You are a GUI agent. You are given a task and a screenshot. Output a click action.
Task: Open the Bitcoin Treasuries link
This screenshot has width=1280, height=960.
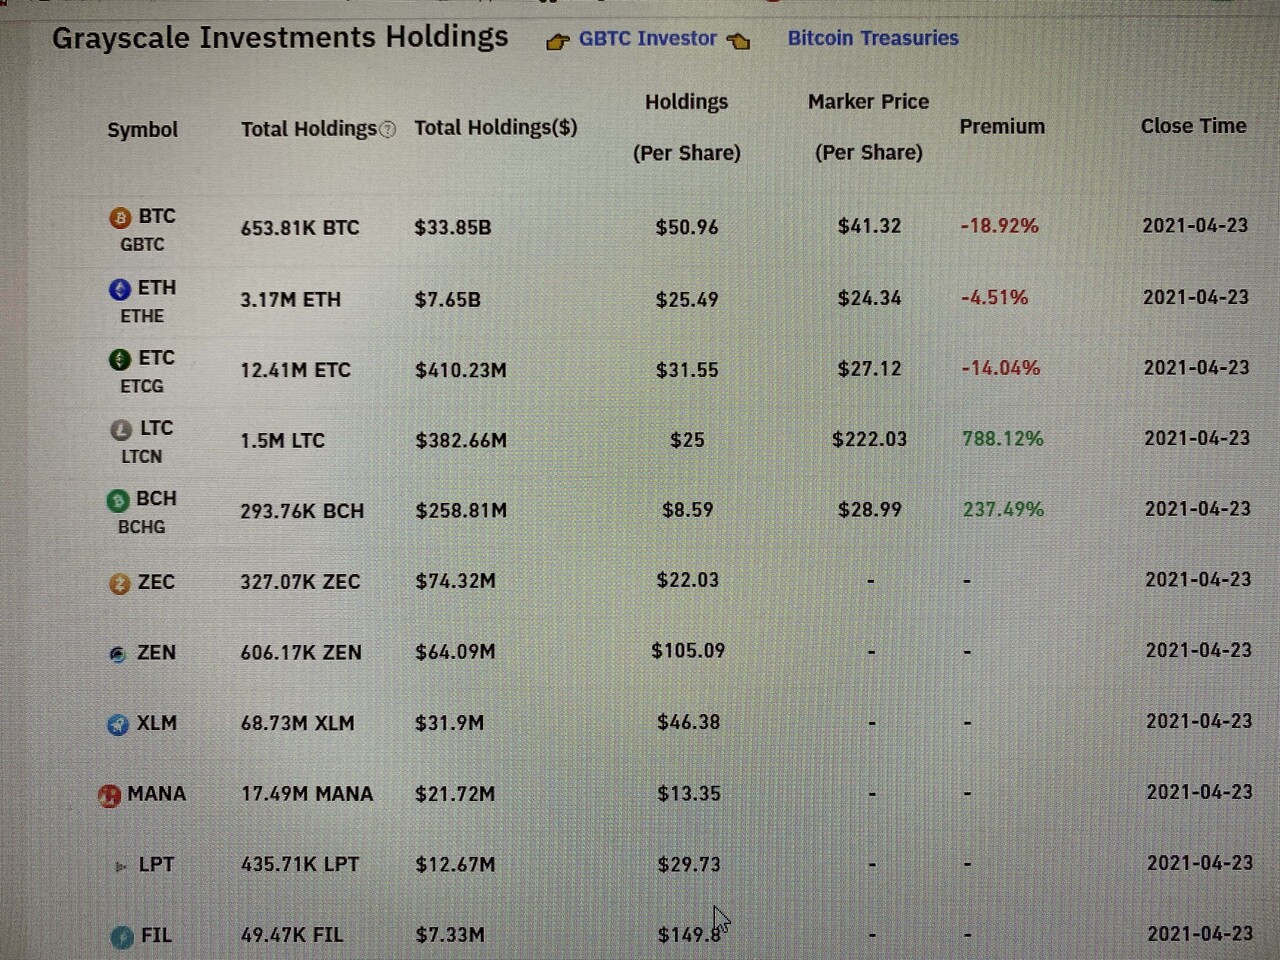pos(872,38)
